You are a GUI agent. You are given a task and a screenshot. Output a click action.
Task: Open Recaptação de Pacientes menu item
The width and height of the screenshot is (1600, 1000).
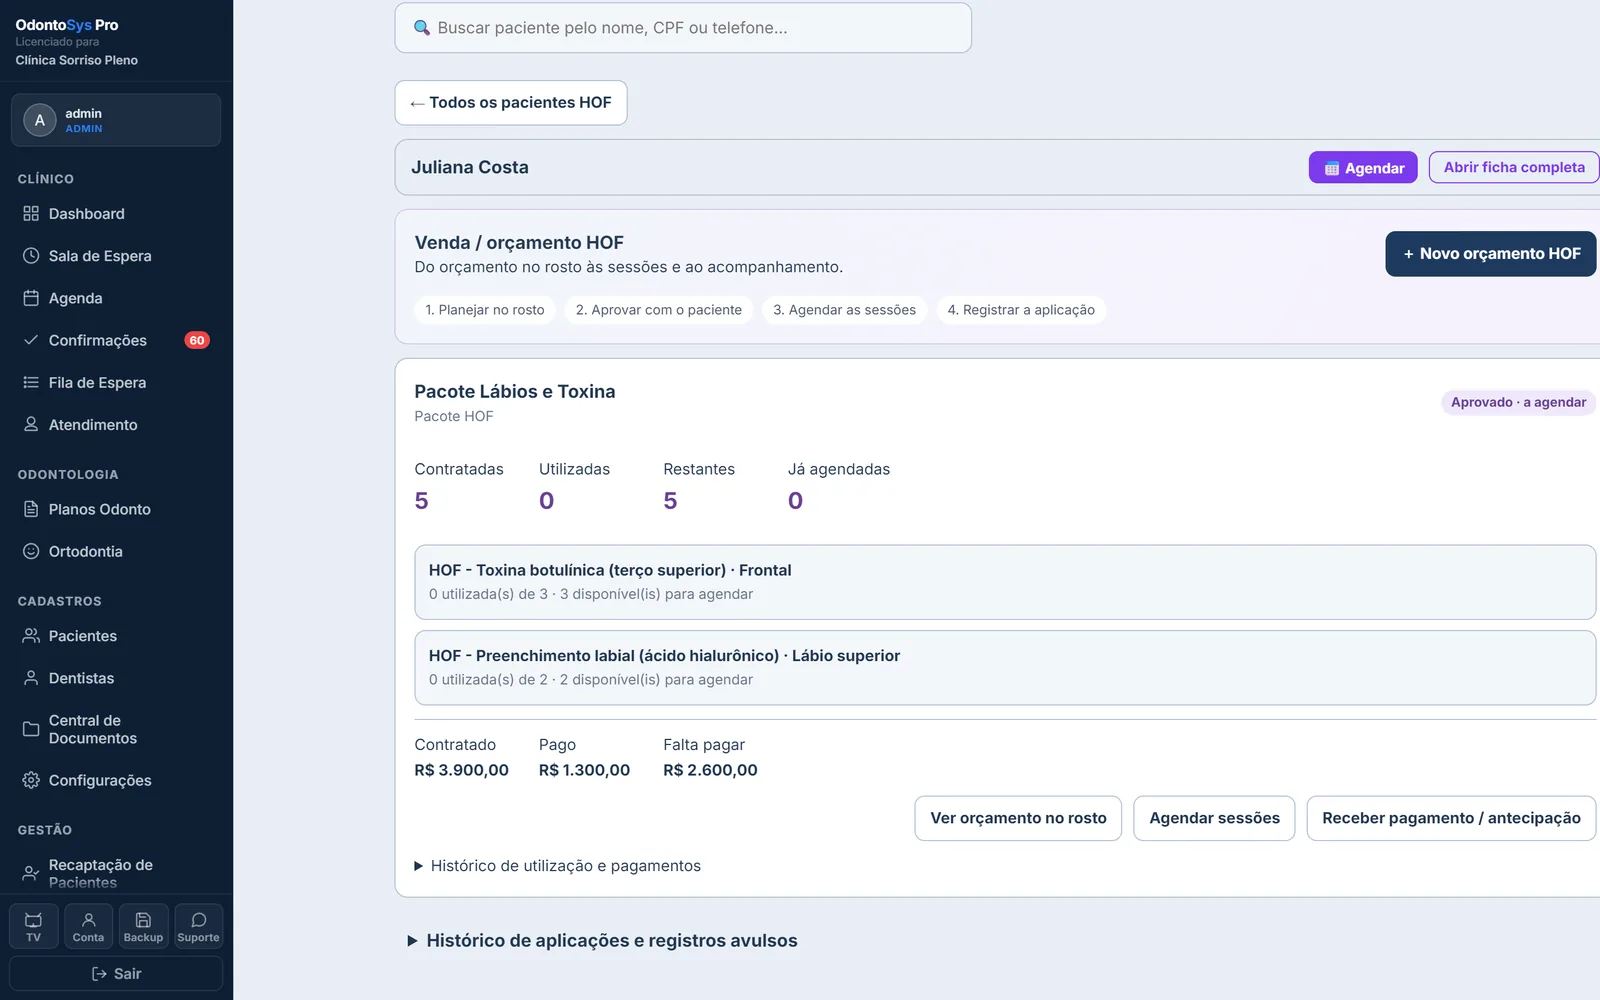point(116,873)
